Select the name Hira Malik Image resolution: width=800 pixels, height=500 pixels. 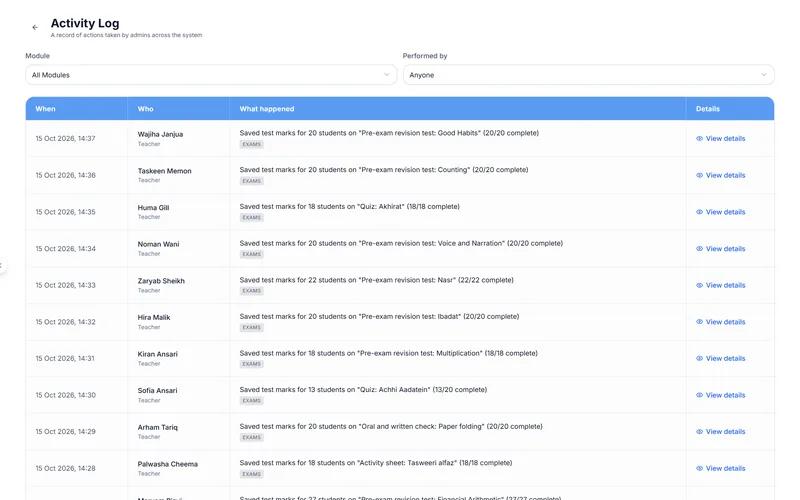click(x=154, y=317)
